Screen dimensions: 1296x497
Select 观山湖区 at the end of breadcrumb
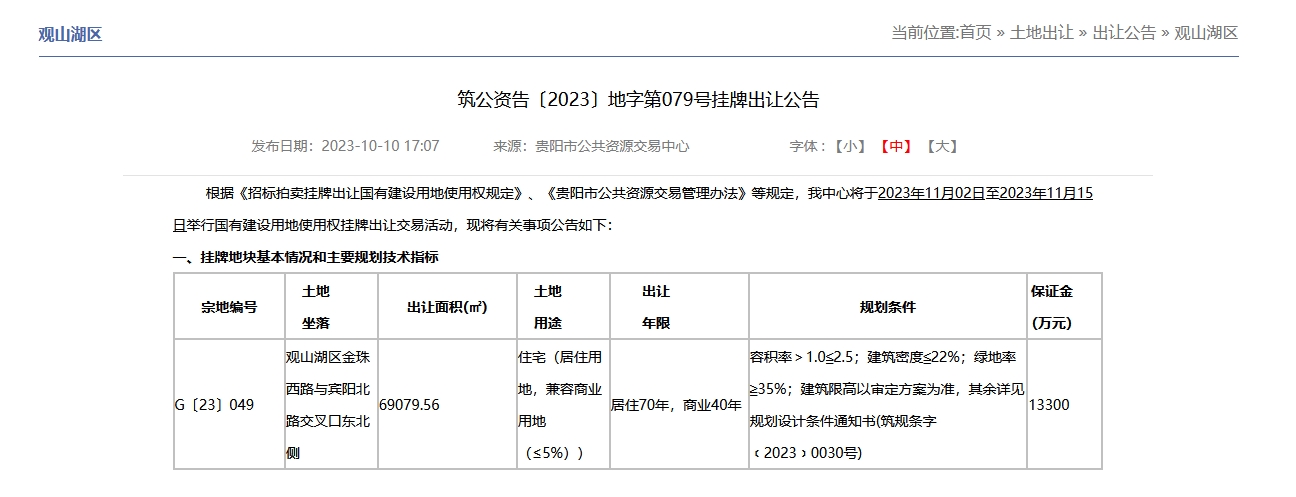pos(1205,33)
